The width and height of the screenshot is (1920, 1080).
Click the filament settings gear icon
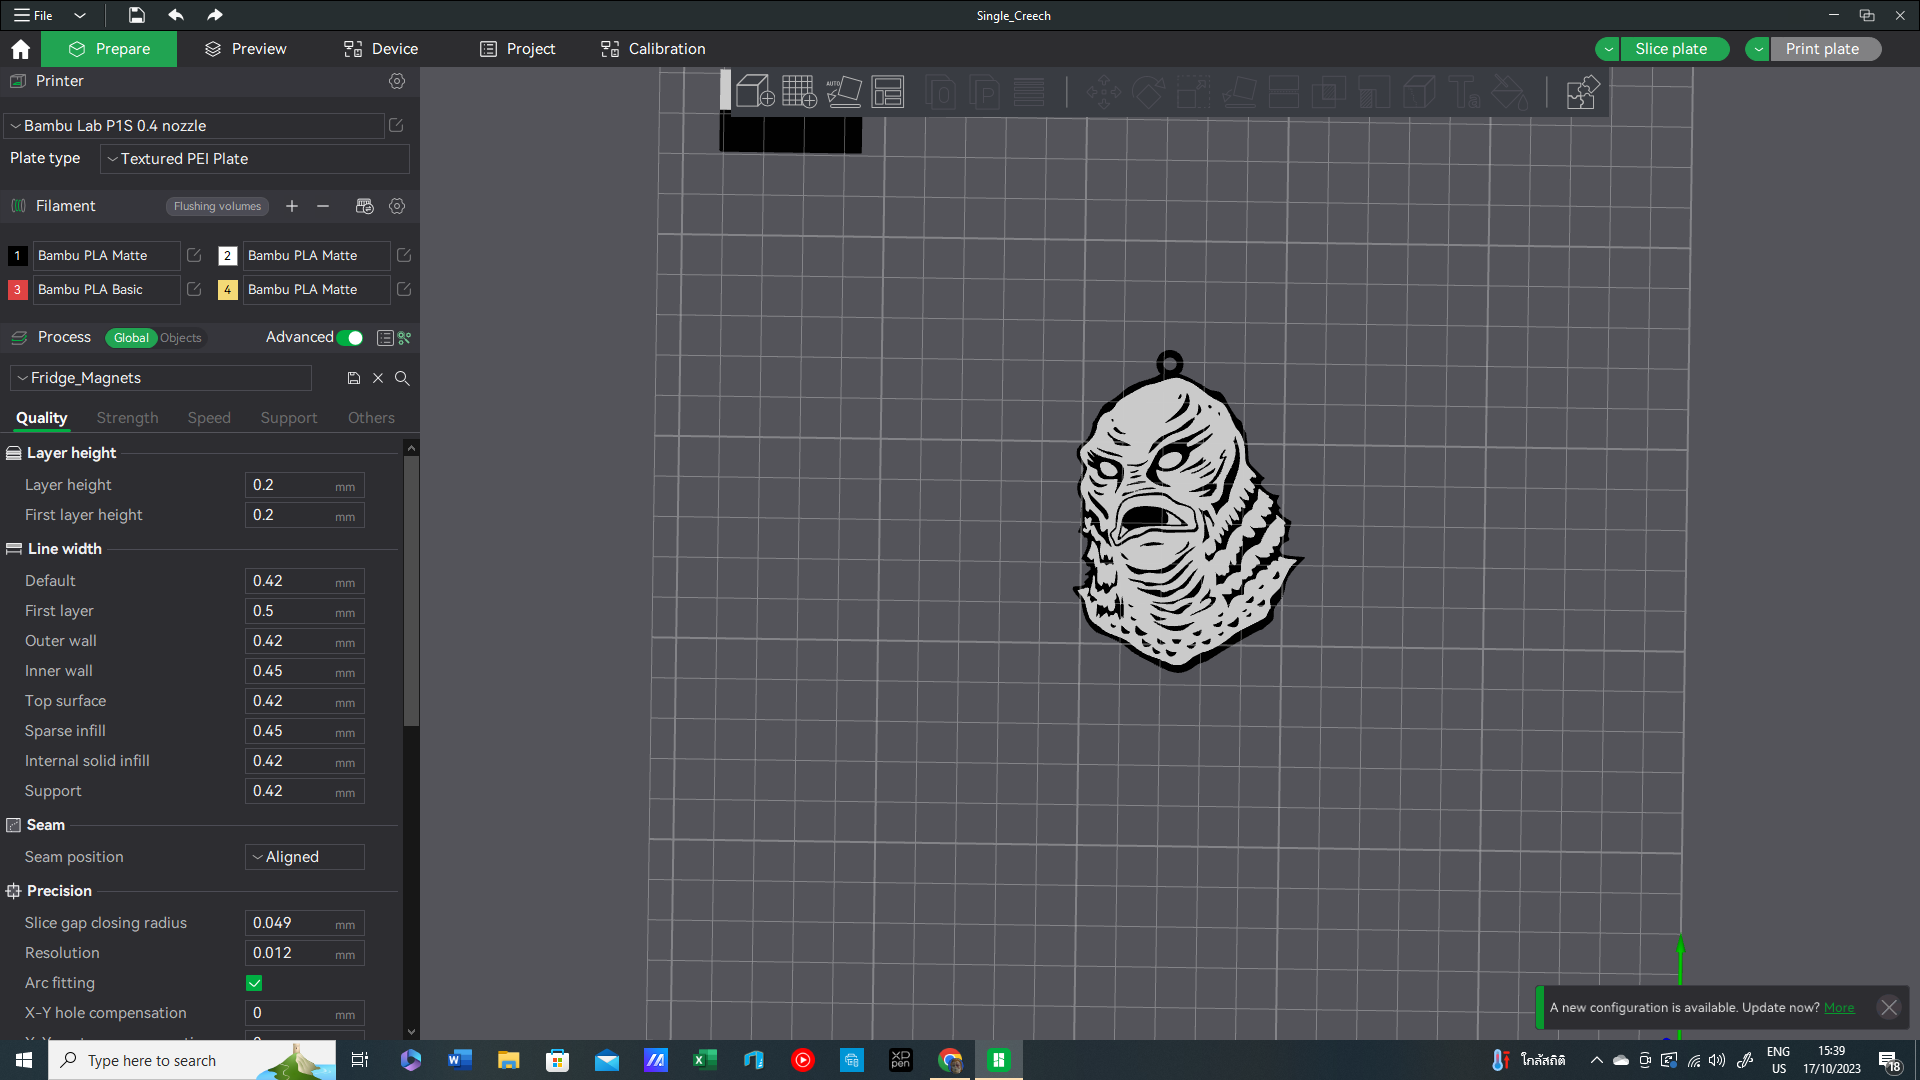click(x=397, y=206)
